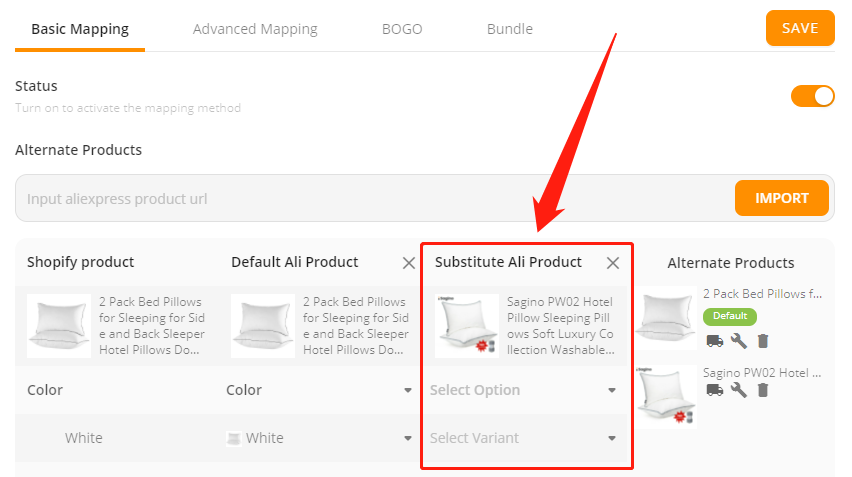
Task: Delete Sagino PW02 Hotel alternate product
Action: (763, 390)
